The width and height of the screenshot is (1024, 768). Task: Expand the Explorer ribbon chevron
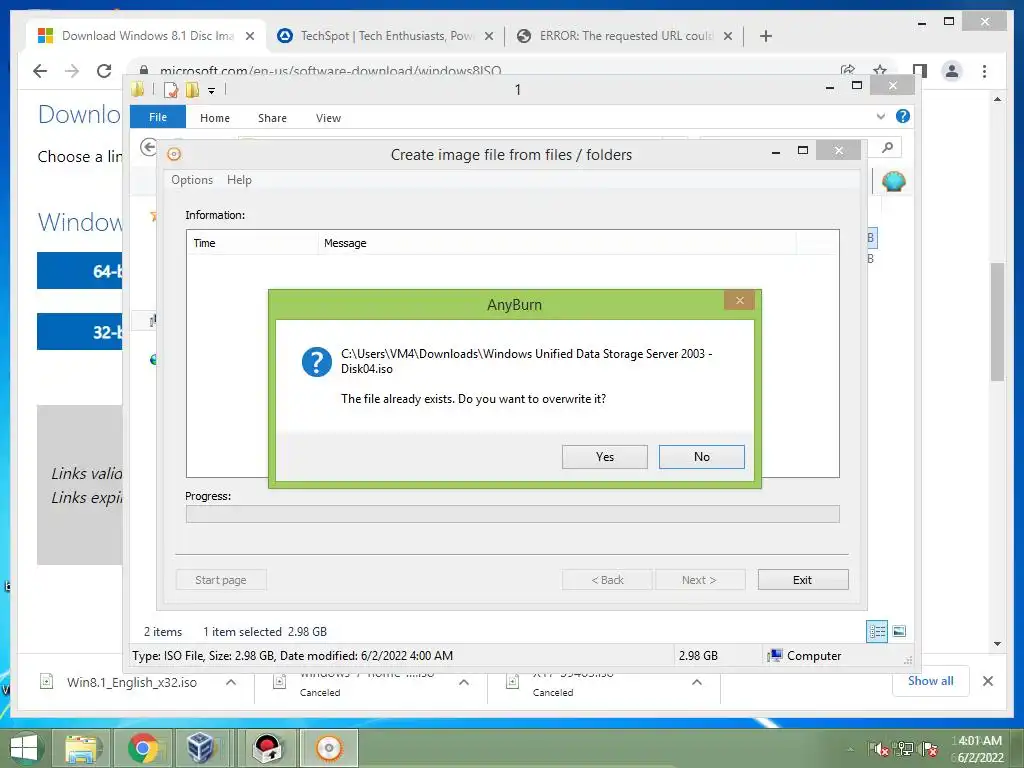click(880, 117)
